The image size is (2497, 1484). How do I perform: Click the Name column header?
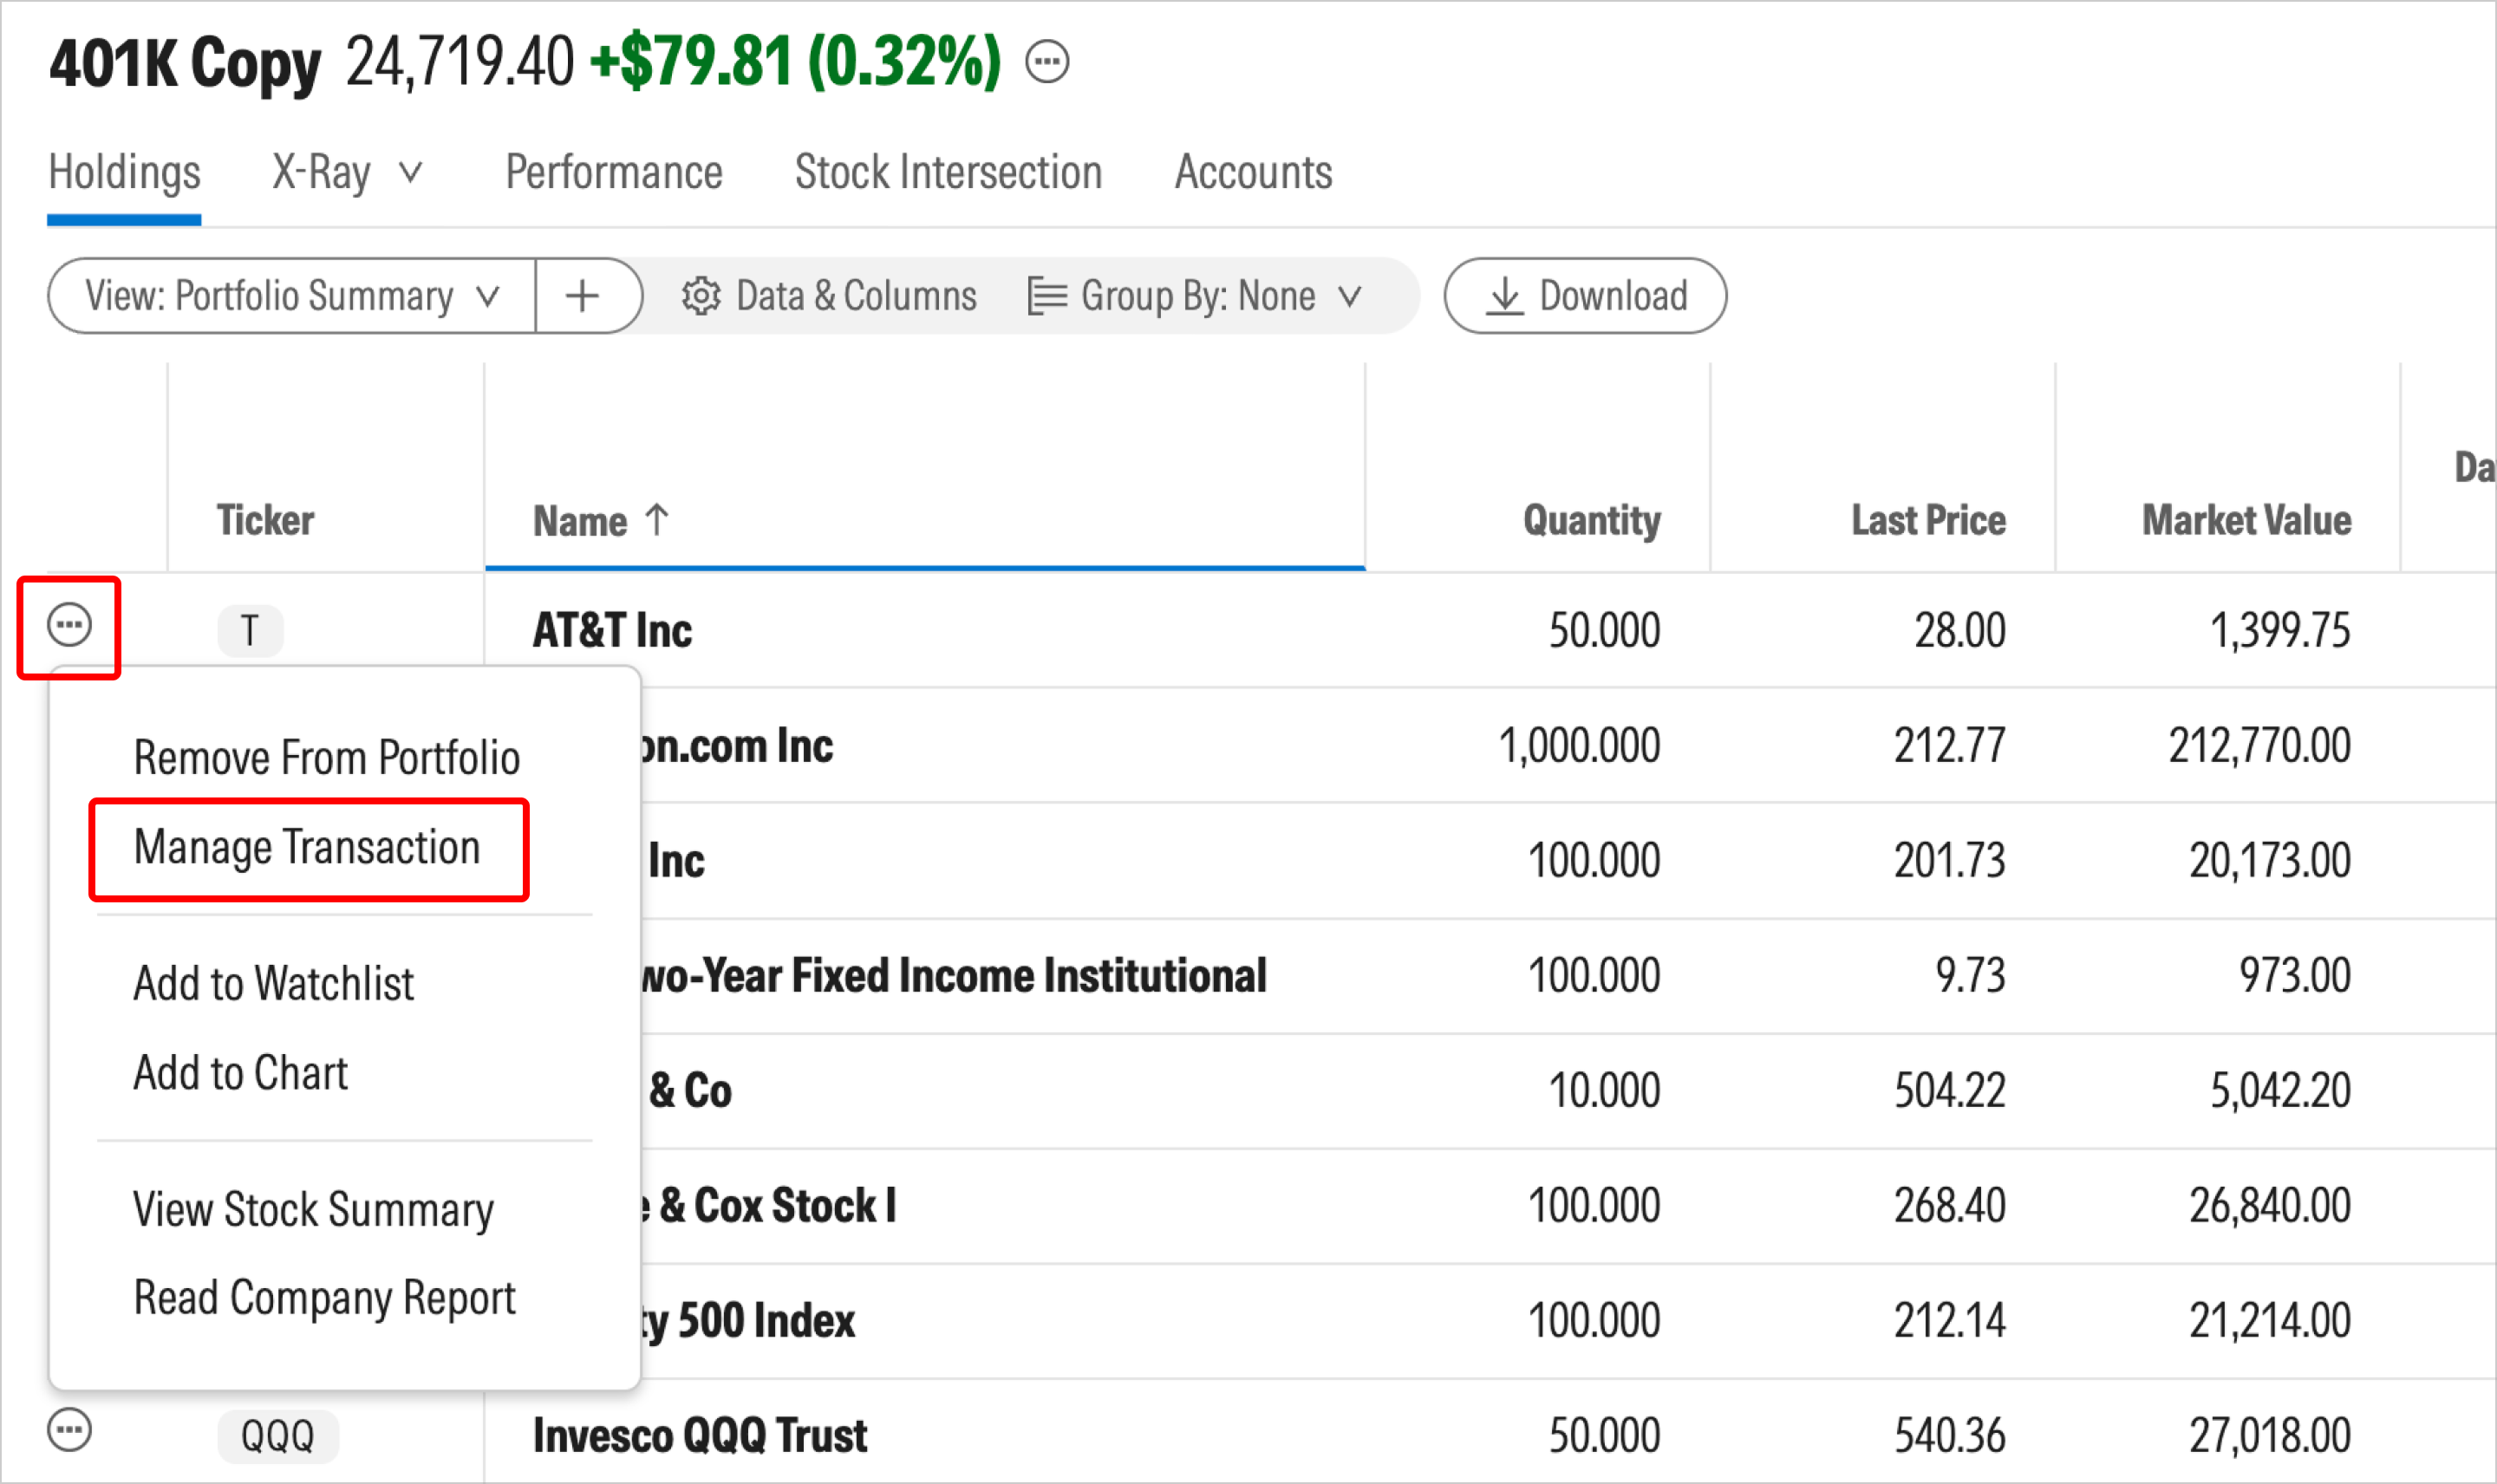[x=580, y=521]
